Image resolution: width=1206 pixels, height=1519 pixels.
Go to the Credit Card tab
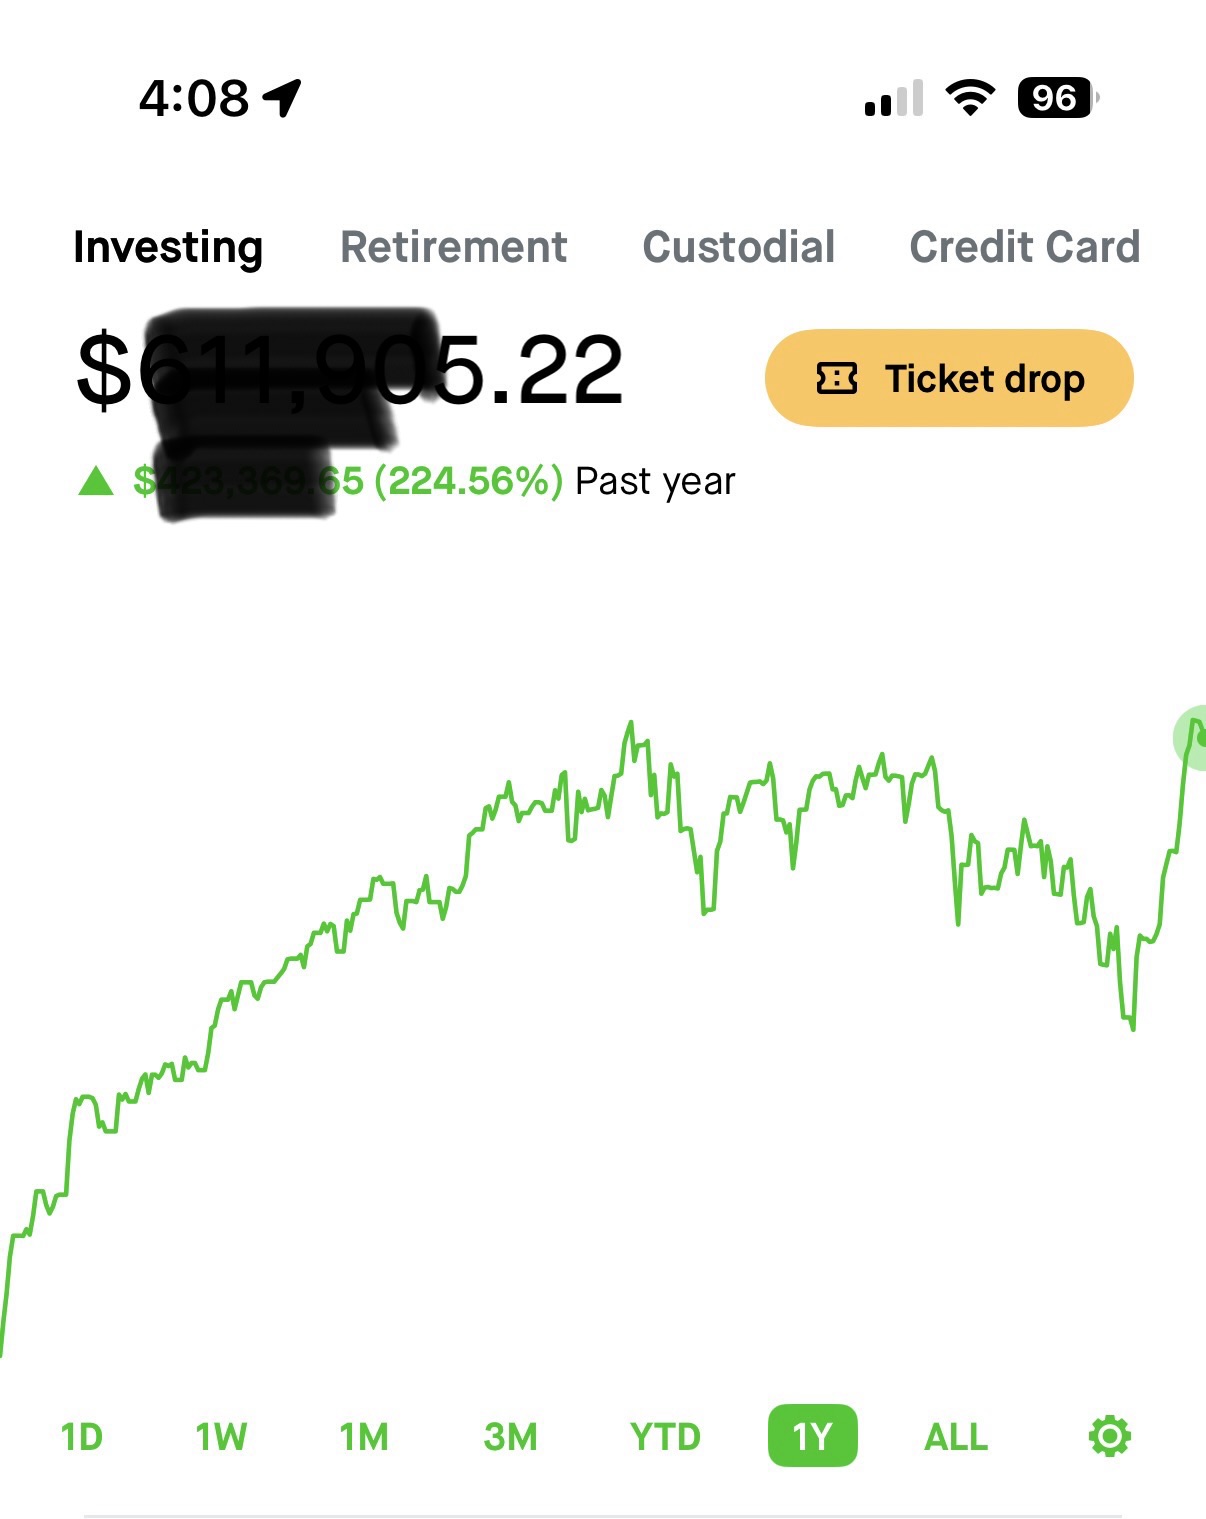click(x=1024, y=247)
